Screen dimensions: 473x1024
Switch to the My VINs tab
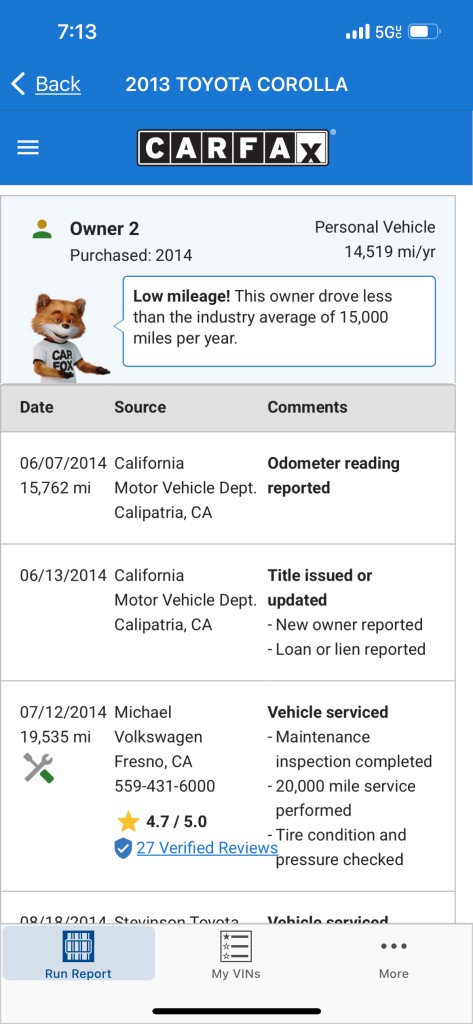(x=236, y=957)
